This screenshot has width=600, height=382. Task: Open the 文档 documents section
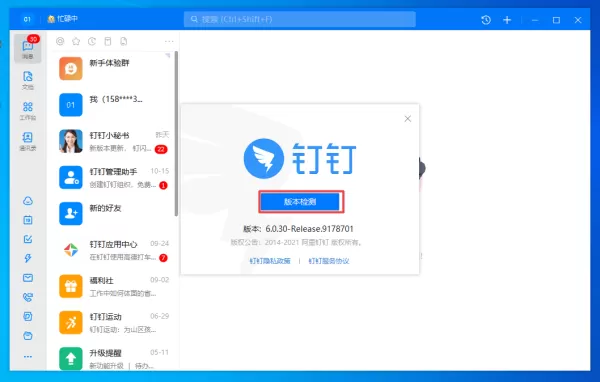point(28,80)
